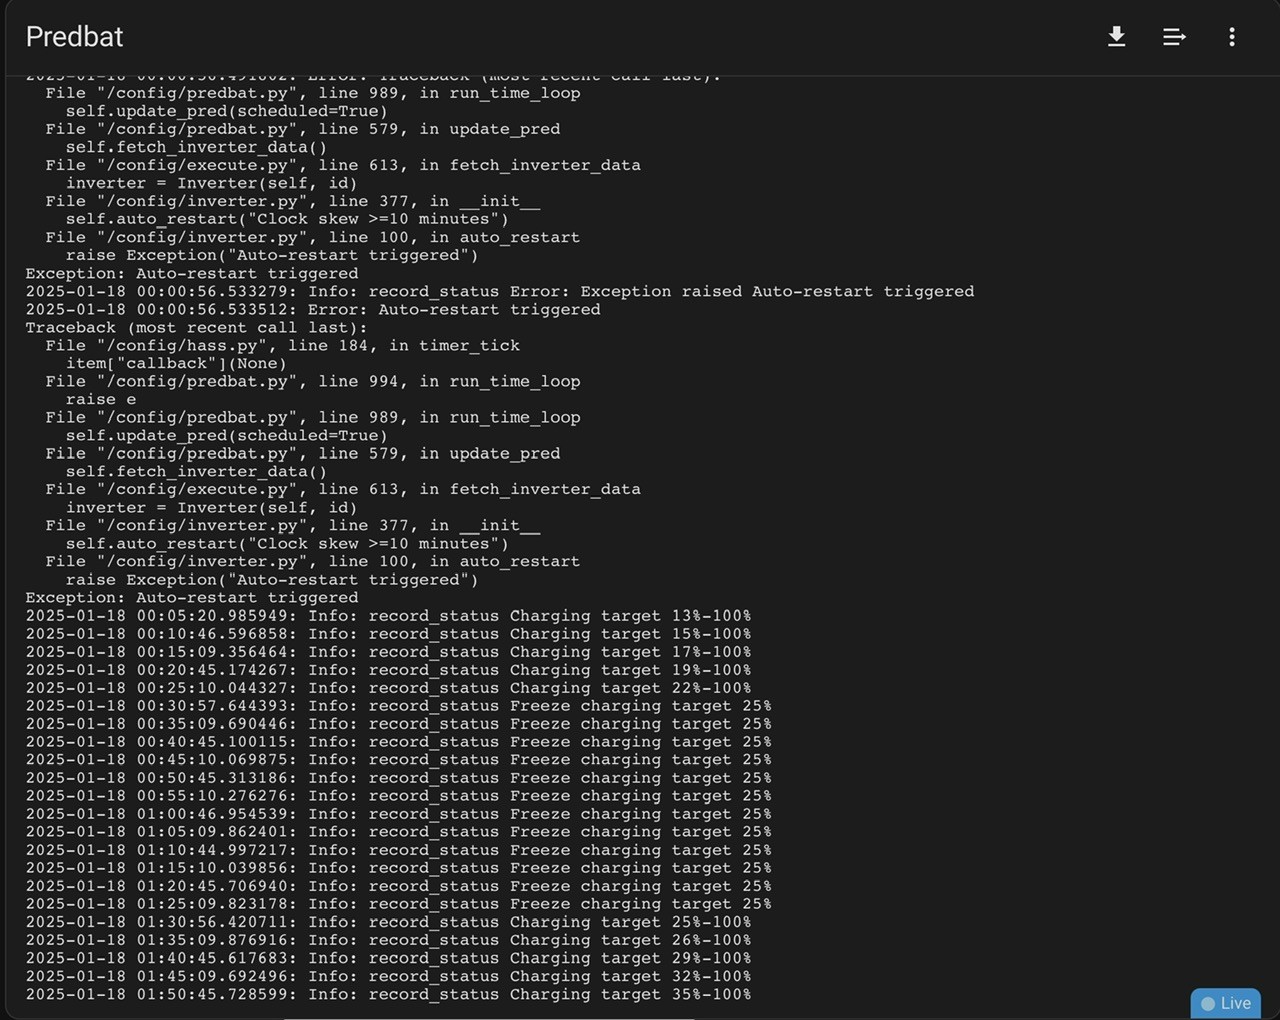Select the 01:00:46 Freeze charging target line
The height and width of the screenshot is (1020, 1280).
[x=398, y=814]
